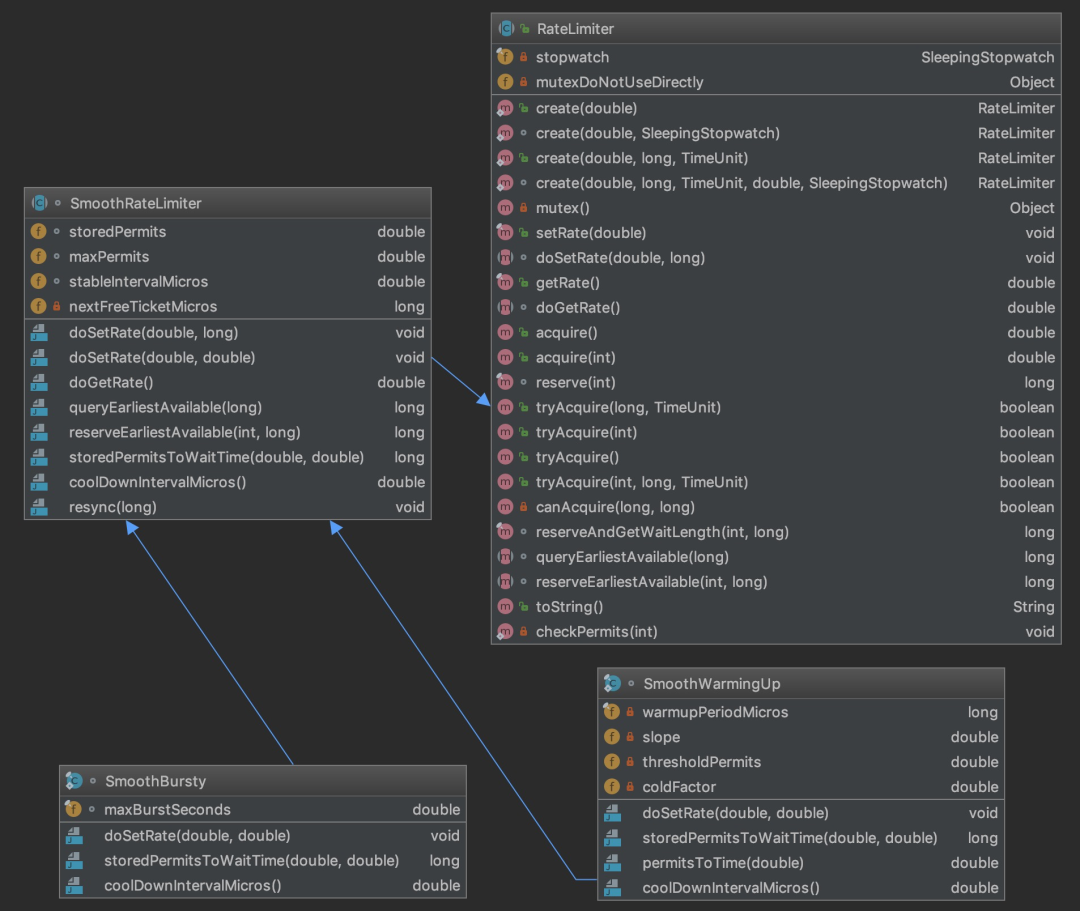Screen dimensions: 1080x911
Task: Select the SmoothRateLimiter class title
Action: tap(136, 203)
